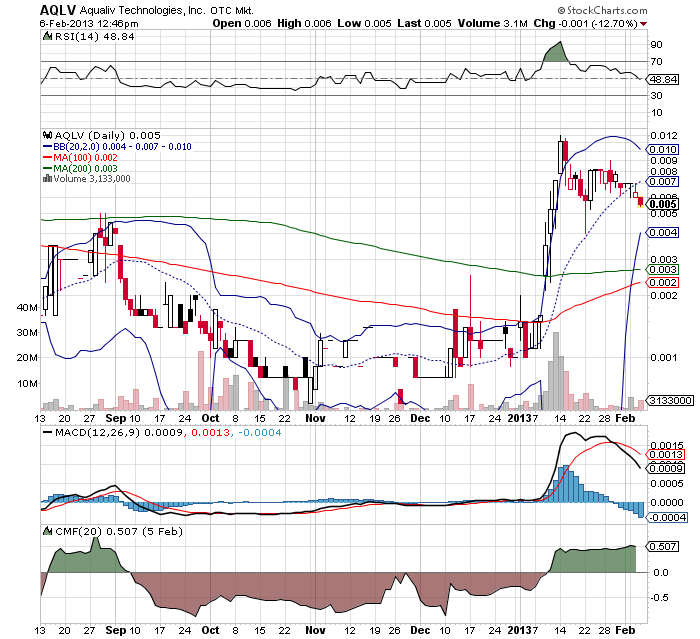Click the Open 0.006 value
This screenshot has width=700, height=639.
click(x=242, y=23)
